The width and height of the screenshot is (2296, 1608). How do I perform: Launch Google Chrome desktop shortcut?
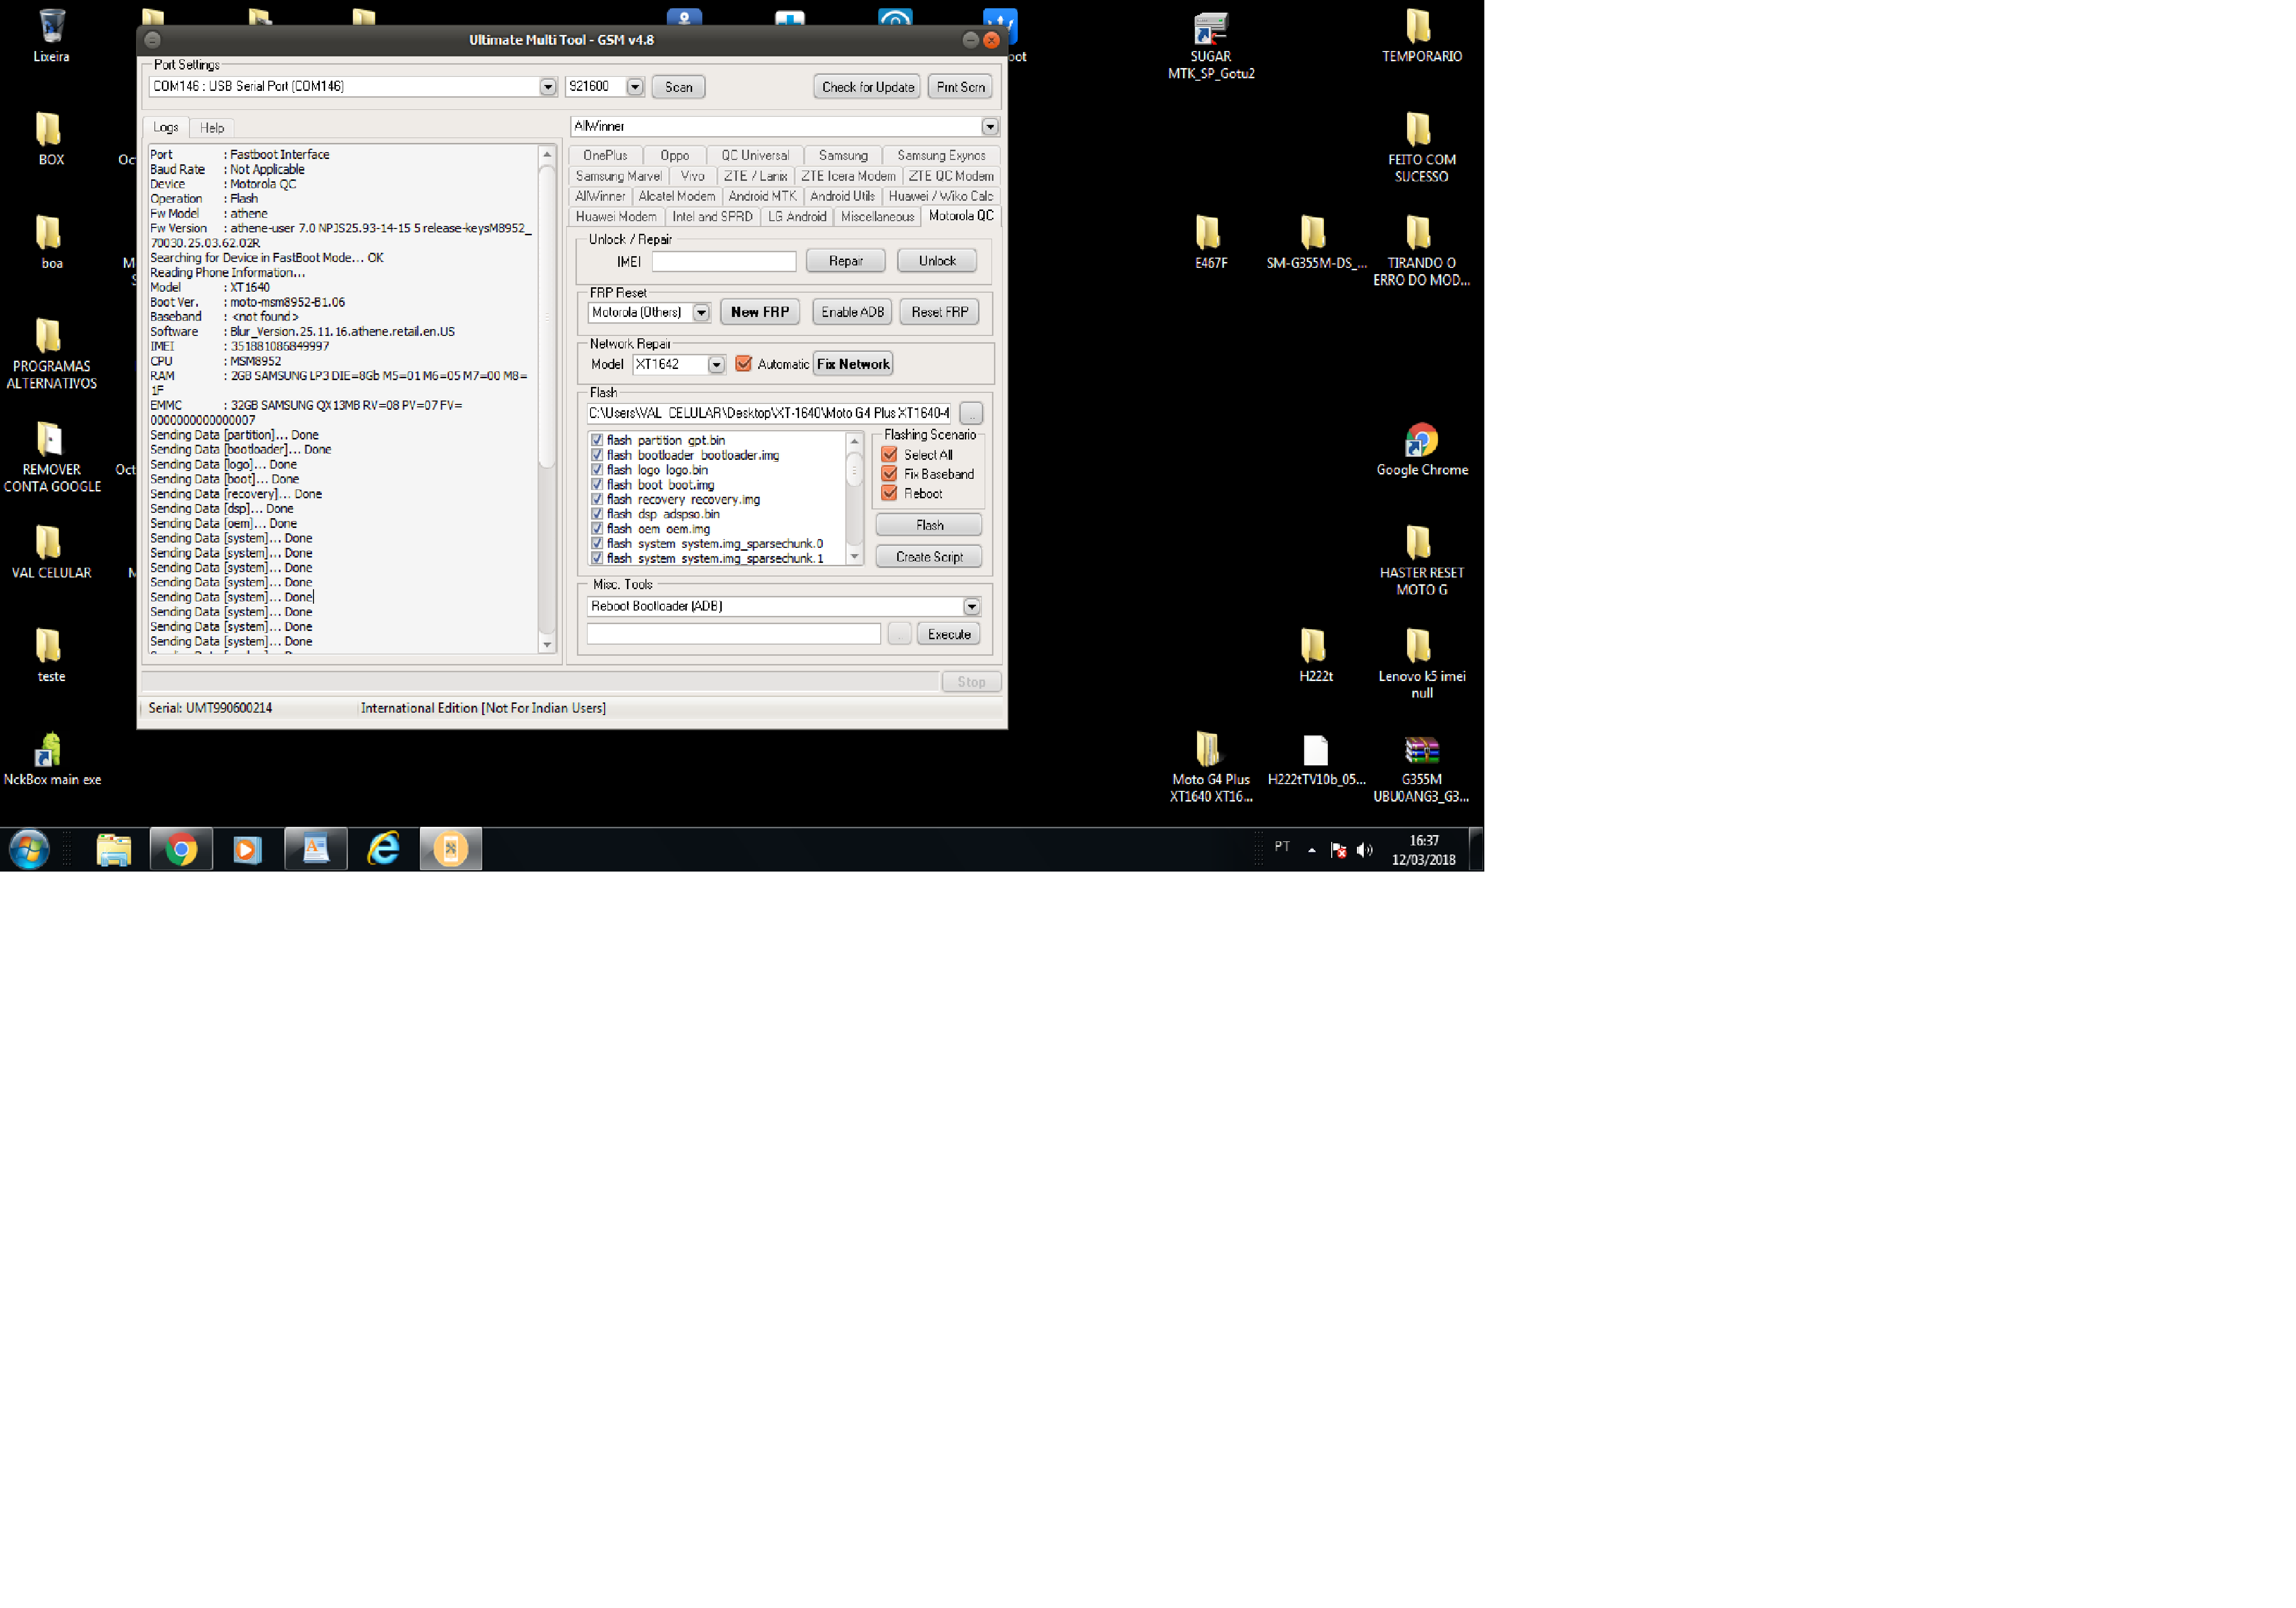[x=1421, y=449]
